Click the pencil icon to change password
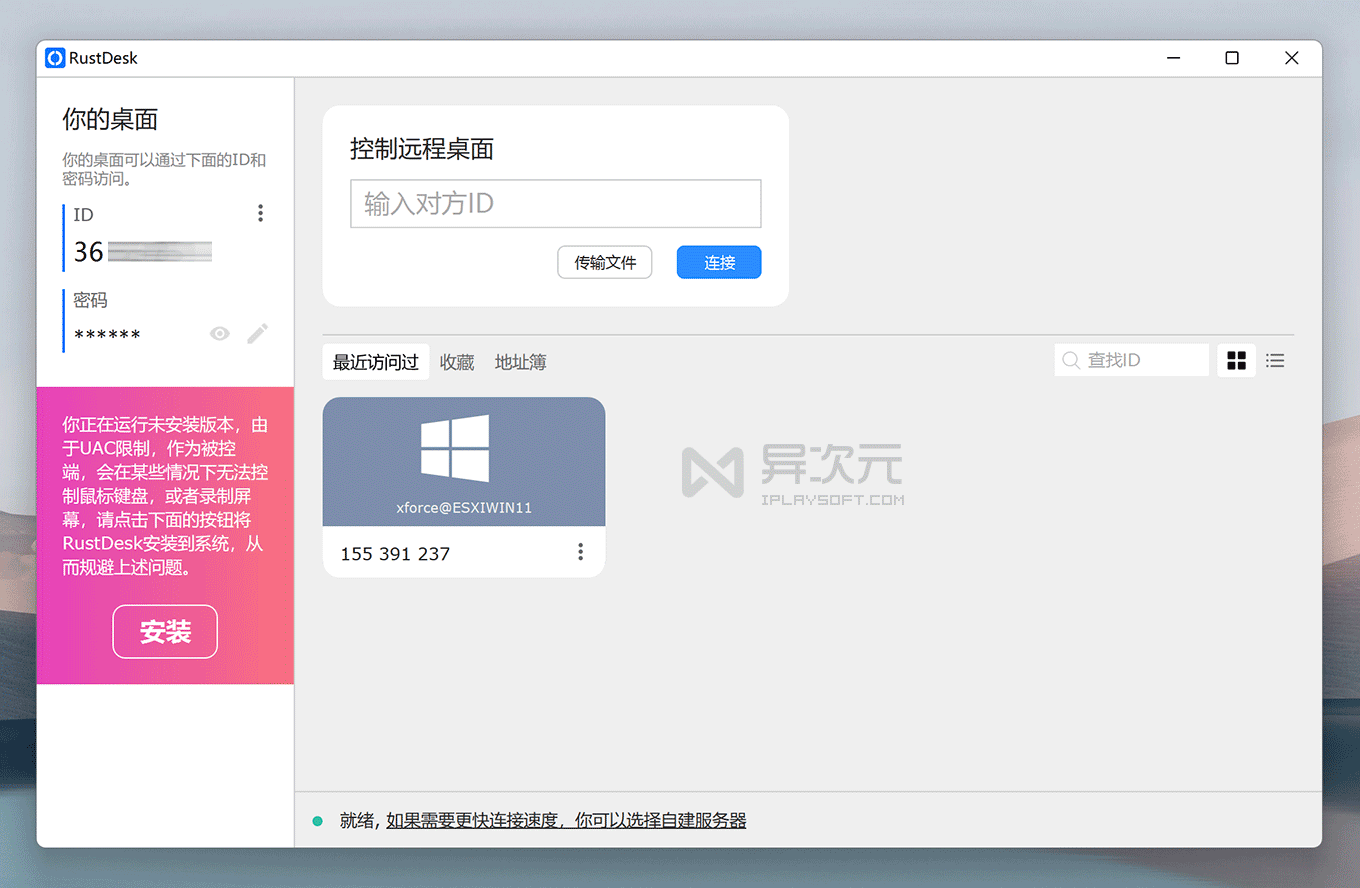The height and width of the screenshot is (888, 1360). point(257,333)
